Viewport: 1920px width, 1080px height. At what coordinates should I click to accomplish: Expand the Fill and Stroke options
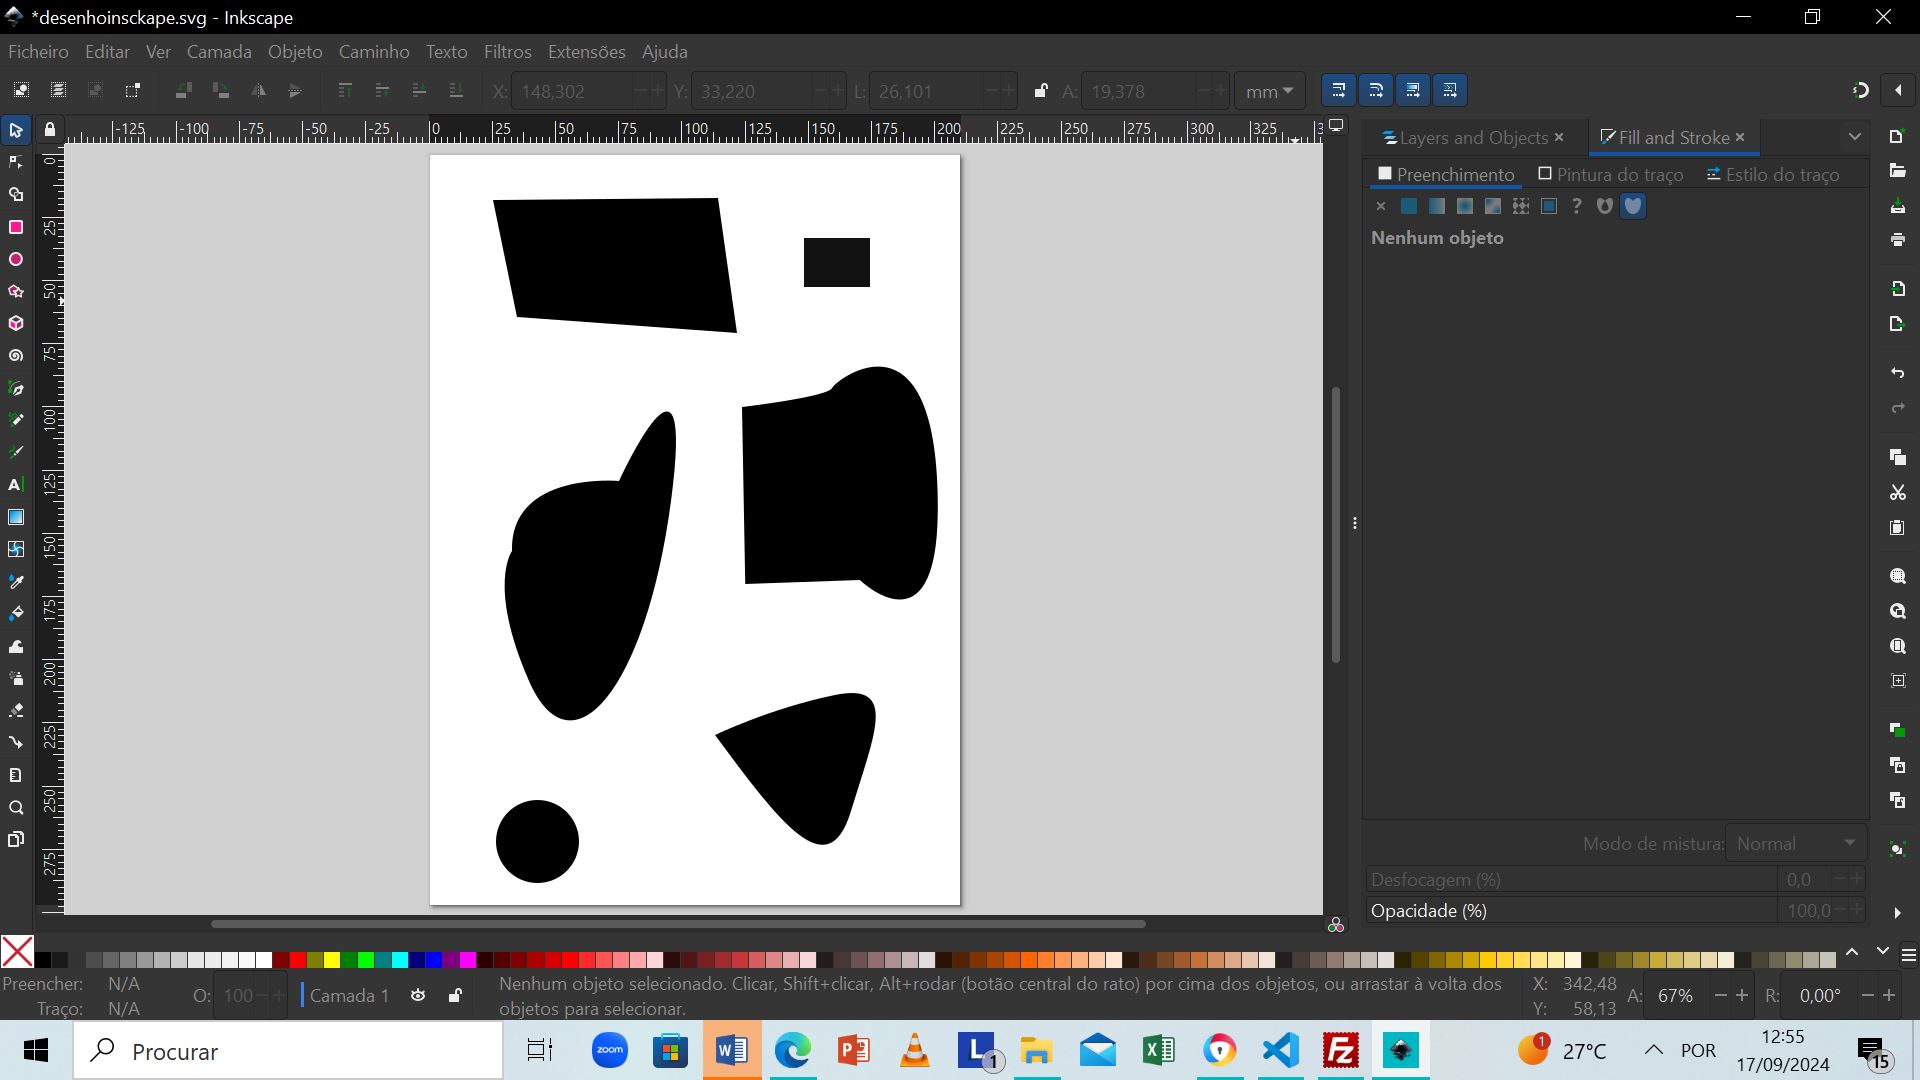[1855, 137]
